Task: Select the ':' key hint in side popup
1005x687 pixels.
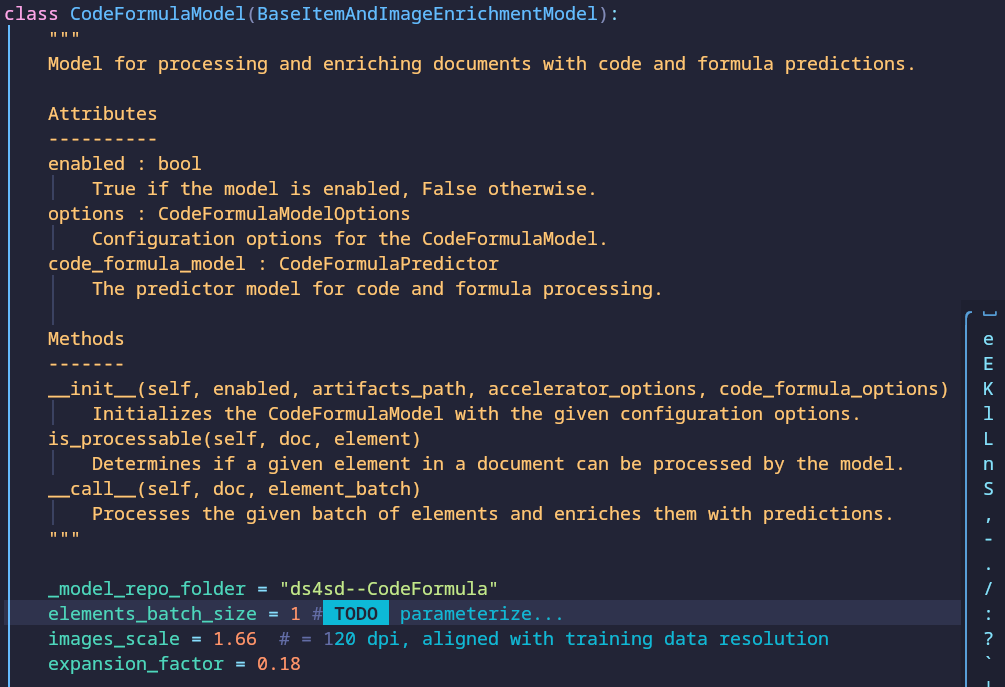Action: (988, 614)
